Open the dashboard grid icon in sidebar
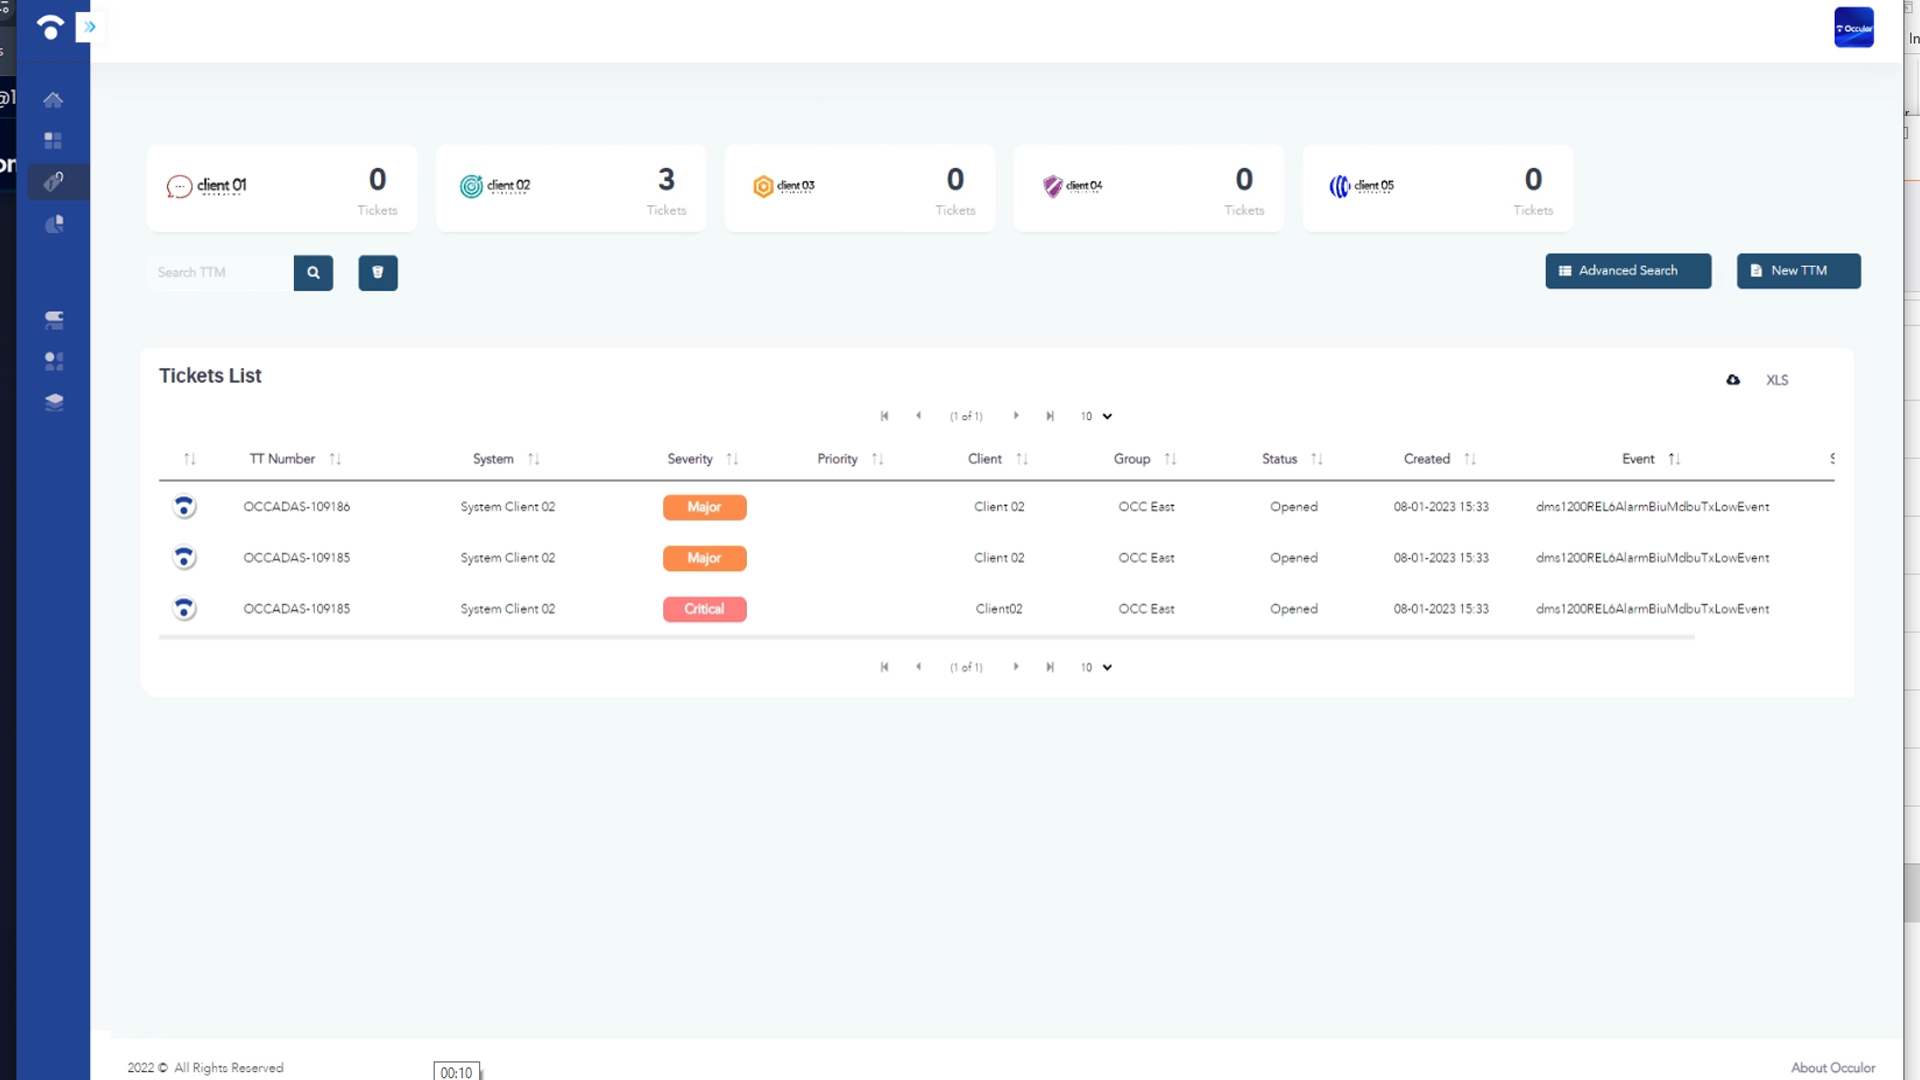Image resolution: width=1920 pixels, height=1080 pixels. [x=53, y=141]
